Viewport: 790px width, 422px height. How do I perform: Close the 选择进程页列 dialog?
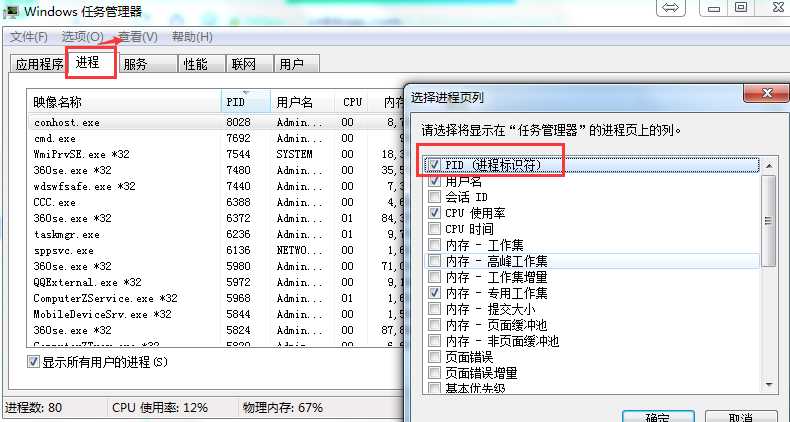766,94
